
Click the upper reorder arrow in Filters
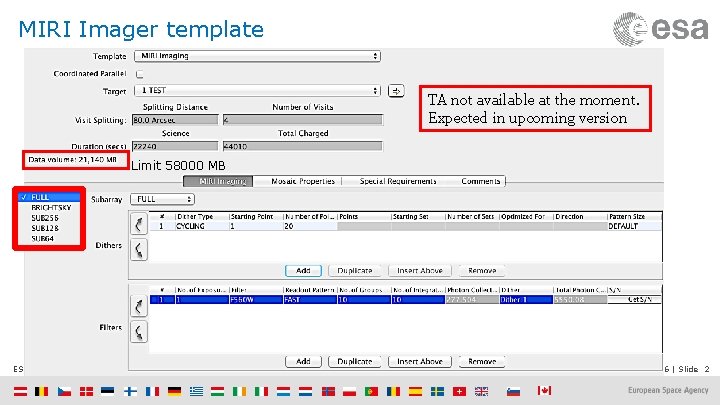(x=139, y=306)
